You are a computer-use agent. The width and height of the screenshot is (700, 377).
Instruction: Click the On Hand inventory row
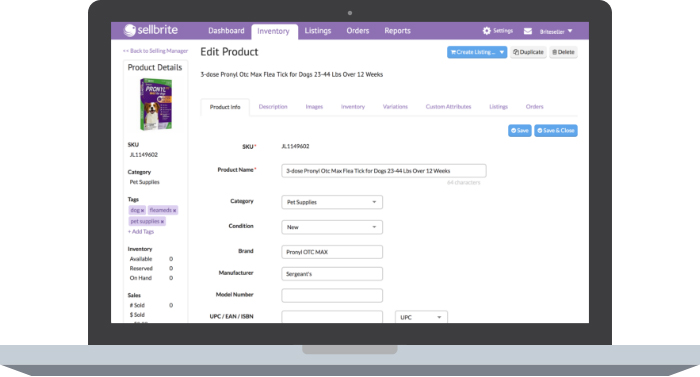tap(151, 278)
